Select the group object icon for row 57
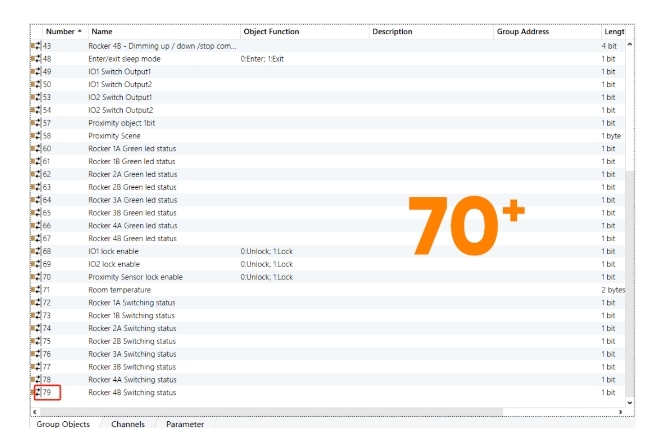Screen dimensions: 654x433 [35, 122]
